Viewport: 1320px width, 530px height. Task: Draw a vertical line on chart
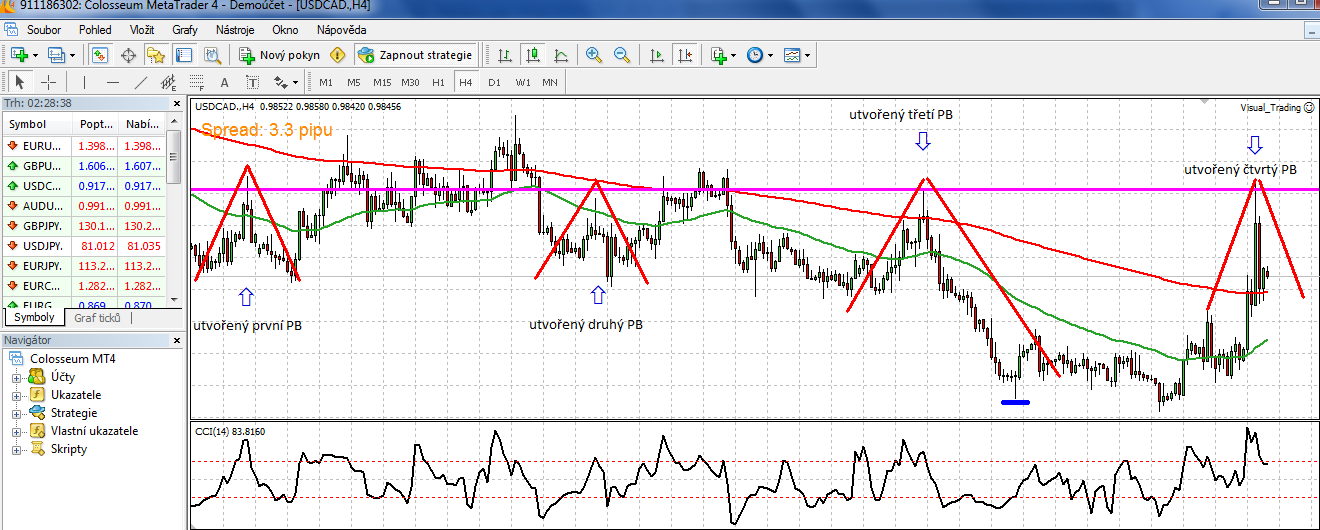point(85,82)
